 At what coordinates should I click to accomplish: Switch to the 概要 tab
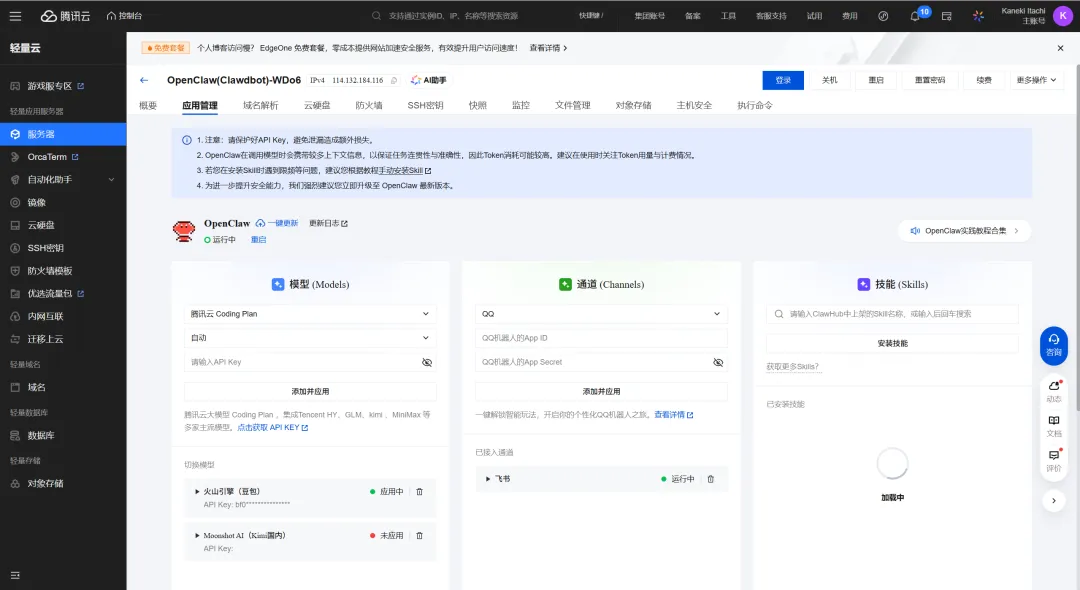pyautogui.click(x=148, y=105)
